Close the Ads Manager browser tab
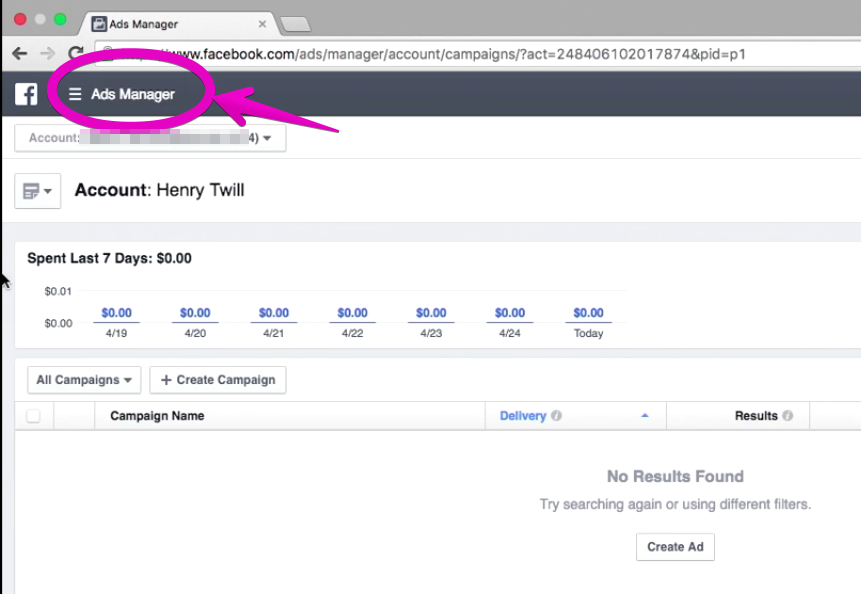The height and width of the screenshot is (594, 861). pos(262,24)
